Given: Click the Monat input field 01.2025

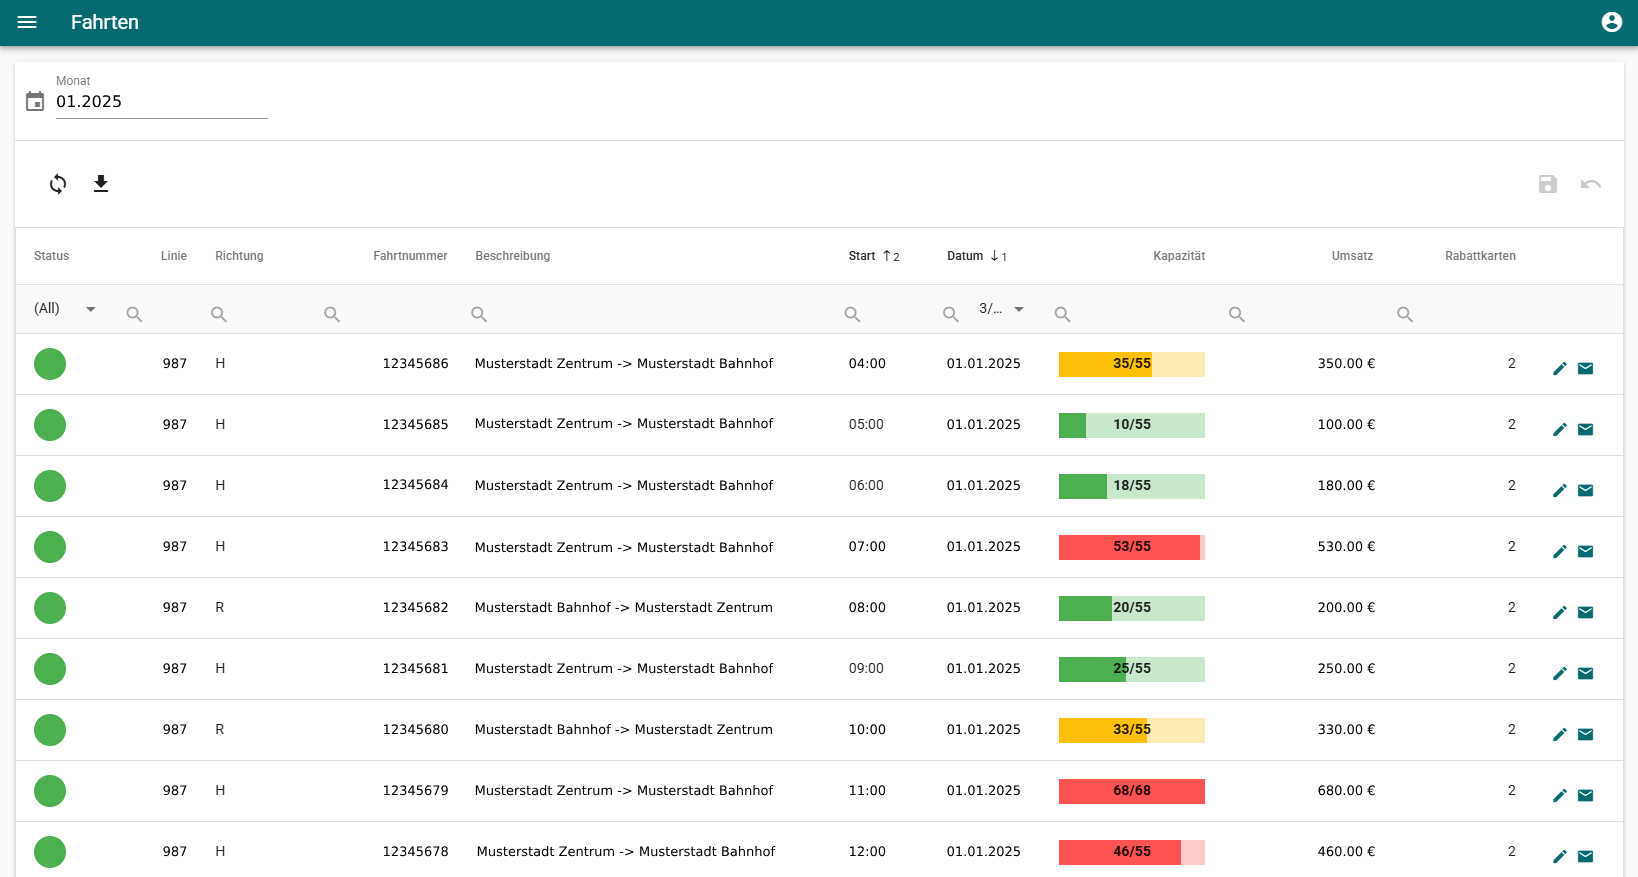Looking at the screenshot, I should (x=162, y=102).
